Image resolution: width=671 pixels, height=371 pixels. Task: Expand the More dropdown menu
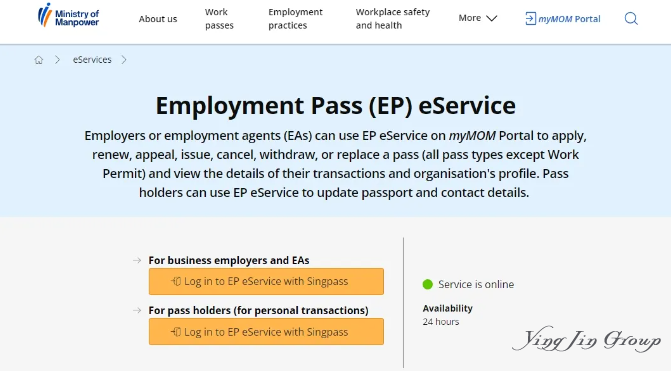(x=478, y=18)
